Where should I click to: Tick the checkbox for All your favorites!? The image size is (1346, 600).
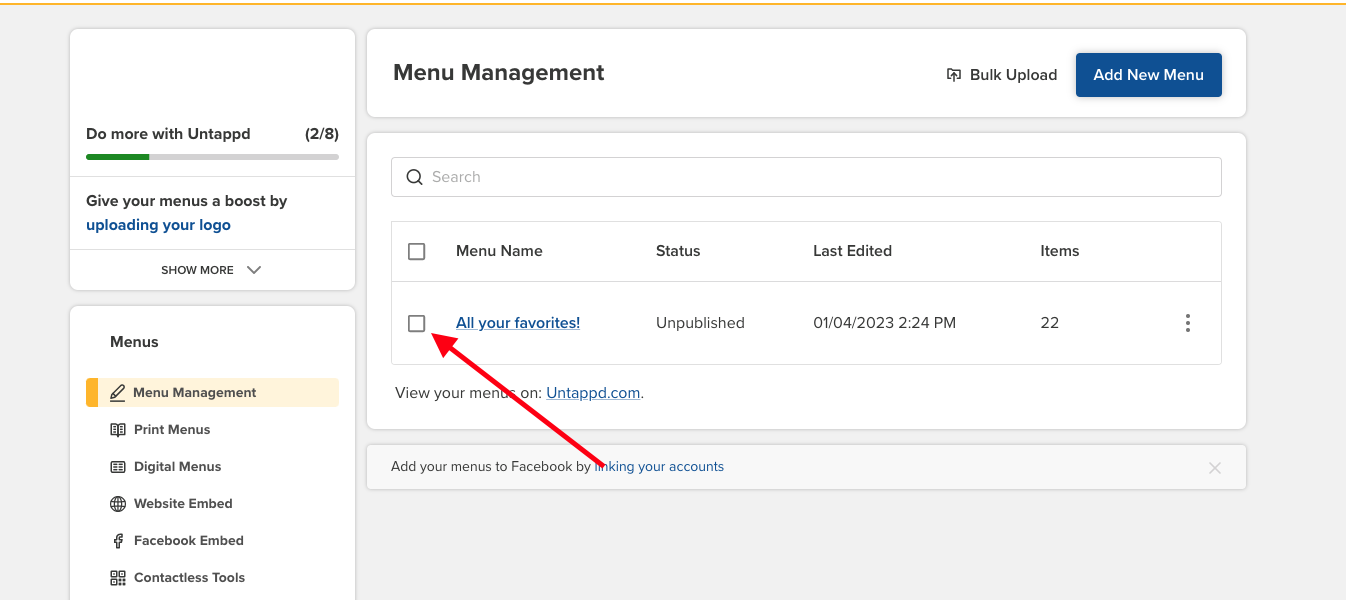(x=417, y=323)
